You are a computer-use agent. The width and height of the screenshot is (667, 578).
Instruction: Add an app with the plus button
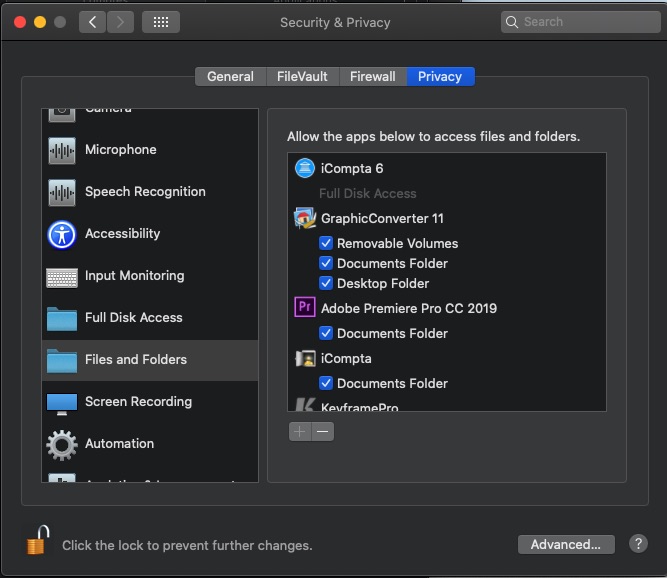300,432
